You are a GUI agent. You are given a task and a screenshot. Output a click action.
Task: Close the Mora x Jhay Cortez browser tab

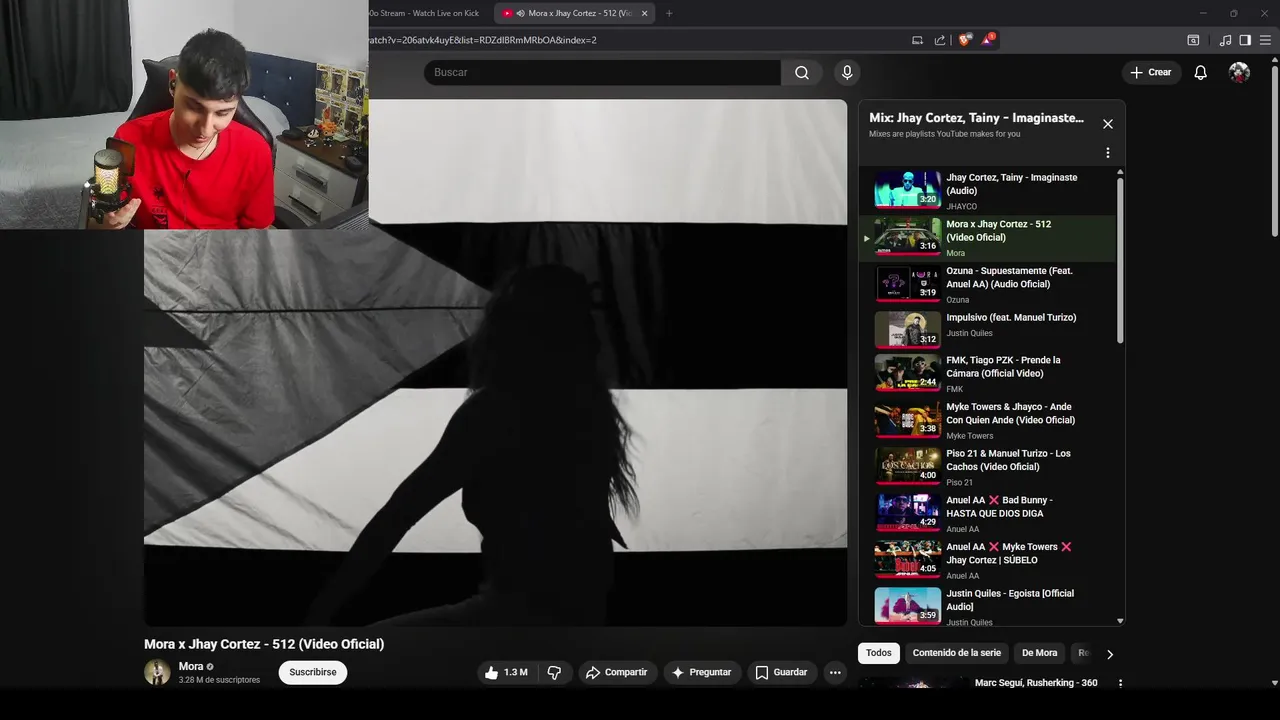644,13
